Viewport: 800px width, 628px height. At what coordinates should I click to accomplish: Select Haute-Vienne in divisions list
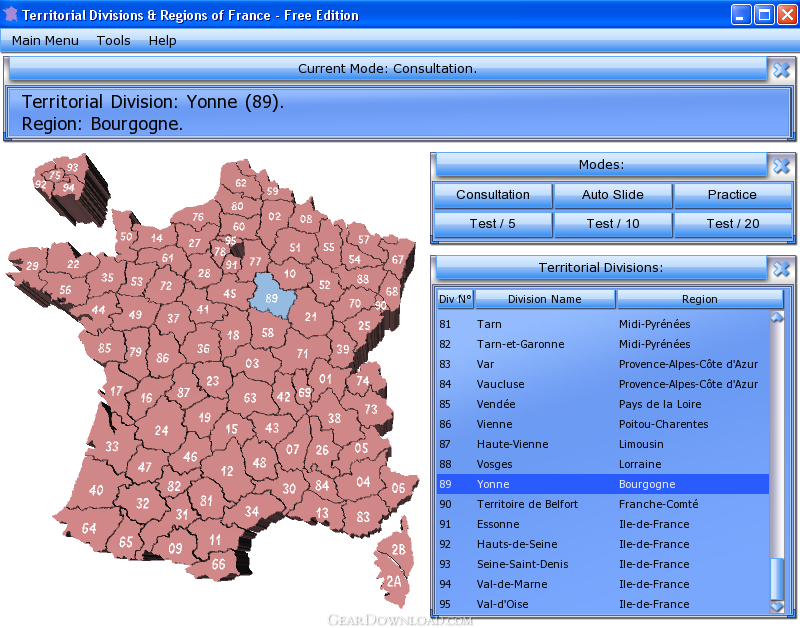click(x=603, y=444)
